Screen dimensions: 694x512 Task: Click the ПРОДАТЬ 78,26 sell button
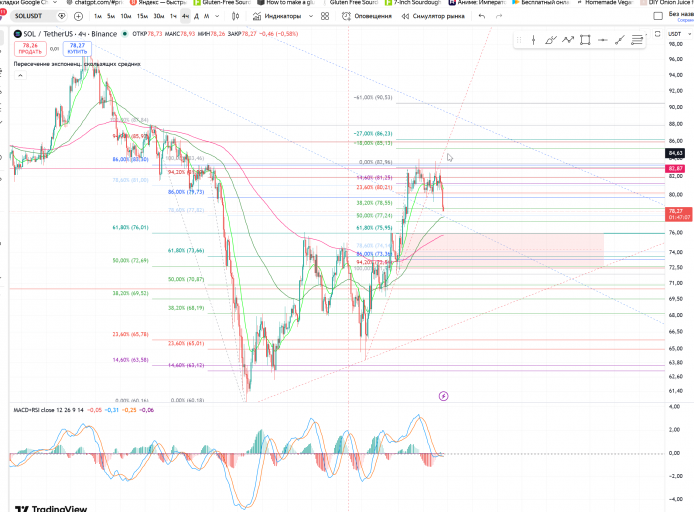30,49
